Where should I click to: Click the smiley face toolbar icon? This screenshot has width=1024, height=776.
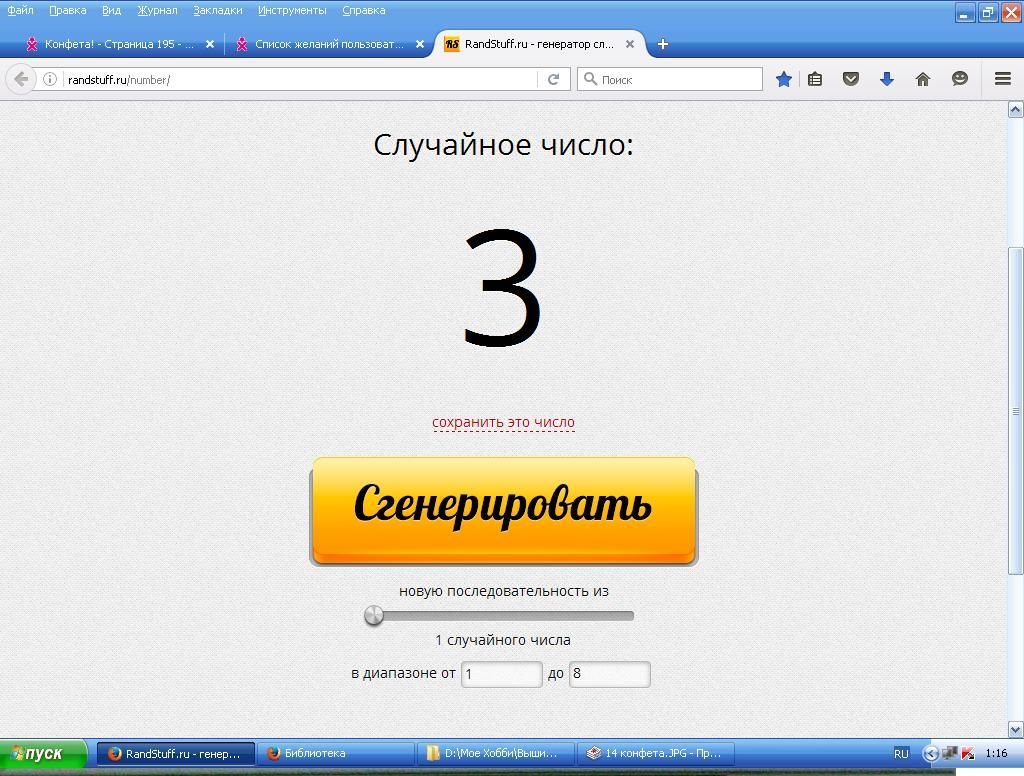960,79
